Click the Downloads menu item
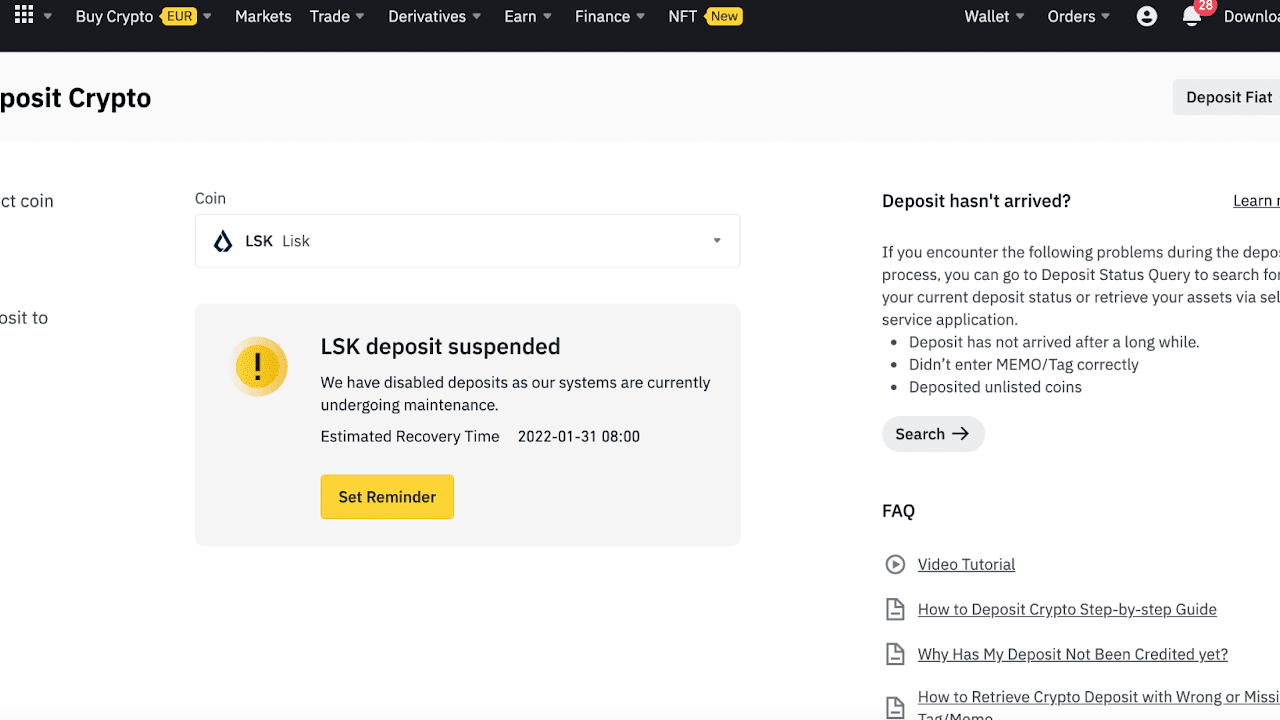 point(1252,16)
